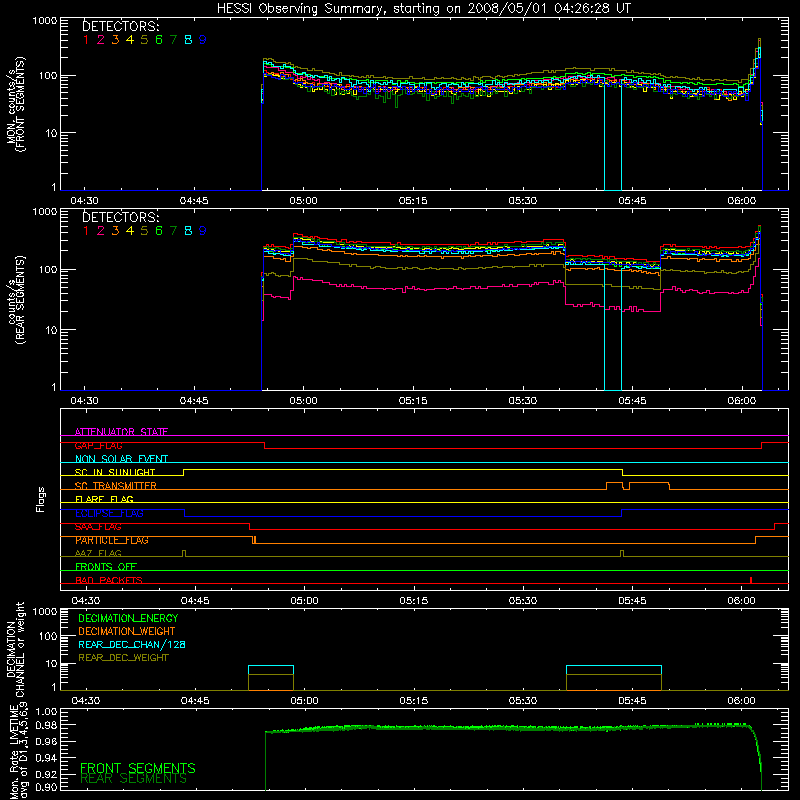Click the DECIMATION_WEIGHT legend entry
Viewport: 800px width, 800px height.
(127, 631)
